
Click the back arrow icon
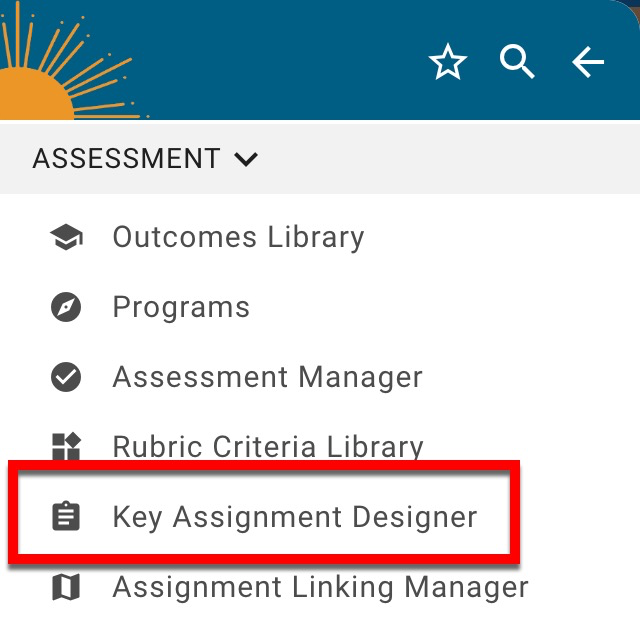[587, 63]
